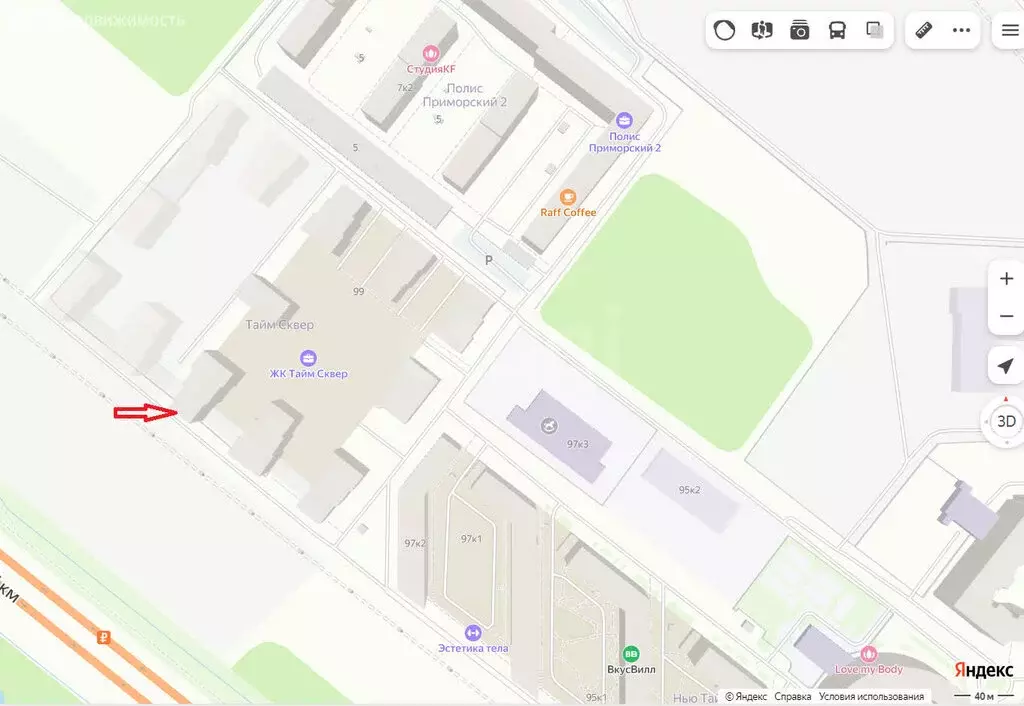Show street photos camera icon
This screenshot has height=706, width=1024.
pyautogui.click(x=799, y=30)
